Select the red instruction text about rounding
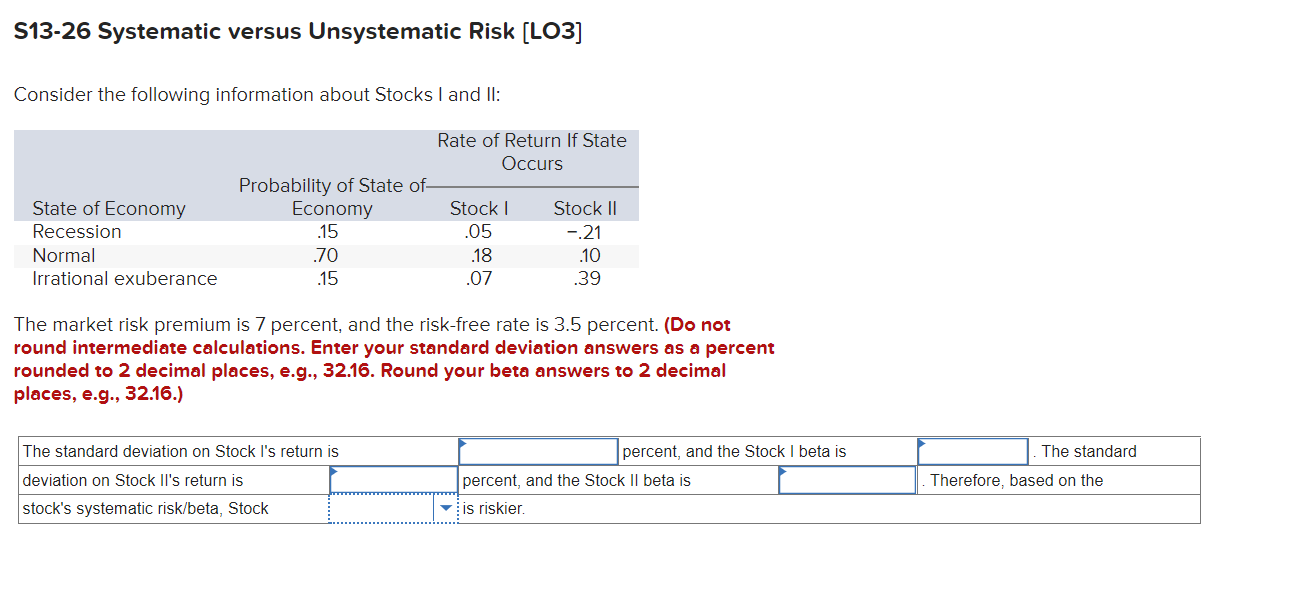1312x592 pixels. [390, 358]
